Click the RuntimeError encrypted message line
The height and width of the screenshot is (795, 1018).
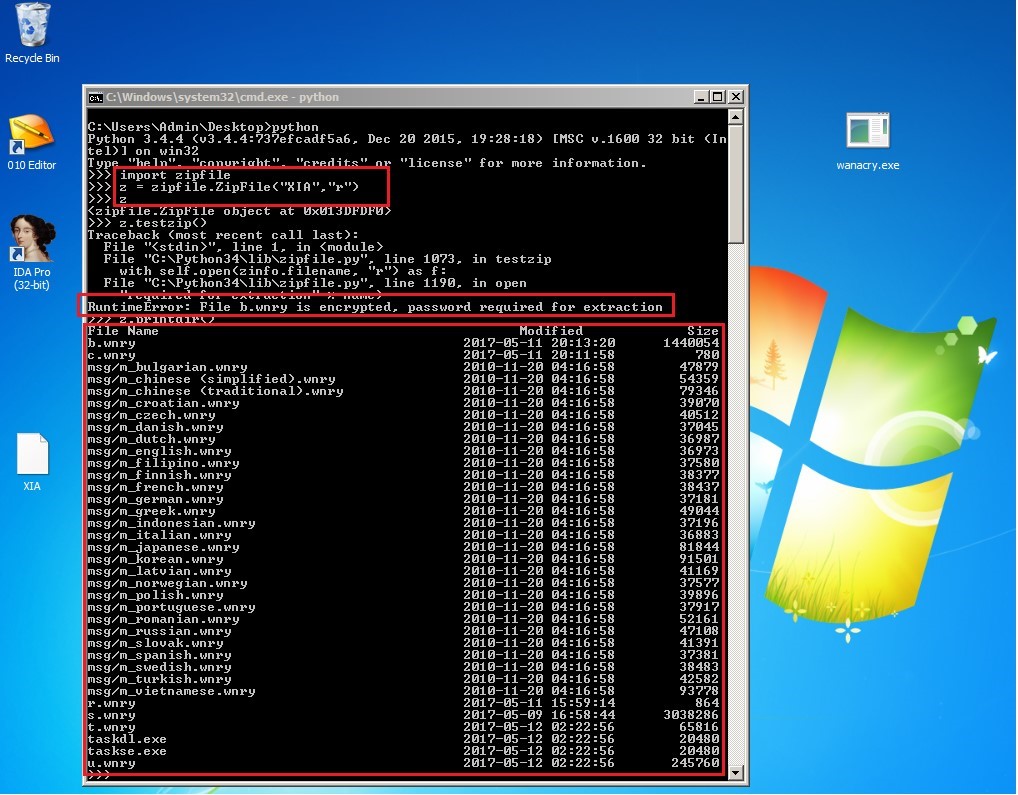(x=375, y=307)
